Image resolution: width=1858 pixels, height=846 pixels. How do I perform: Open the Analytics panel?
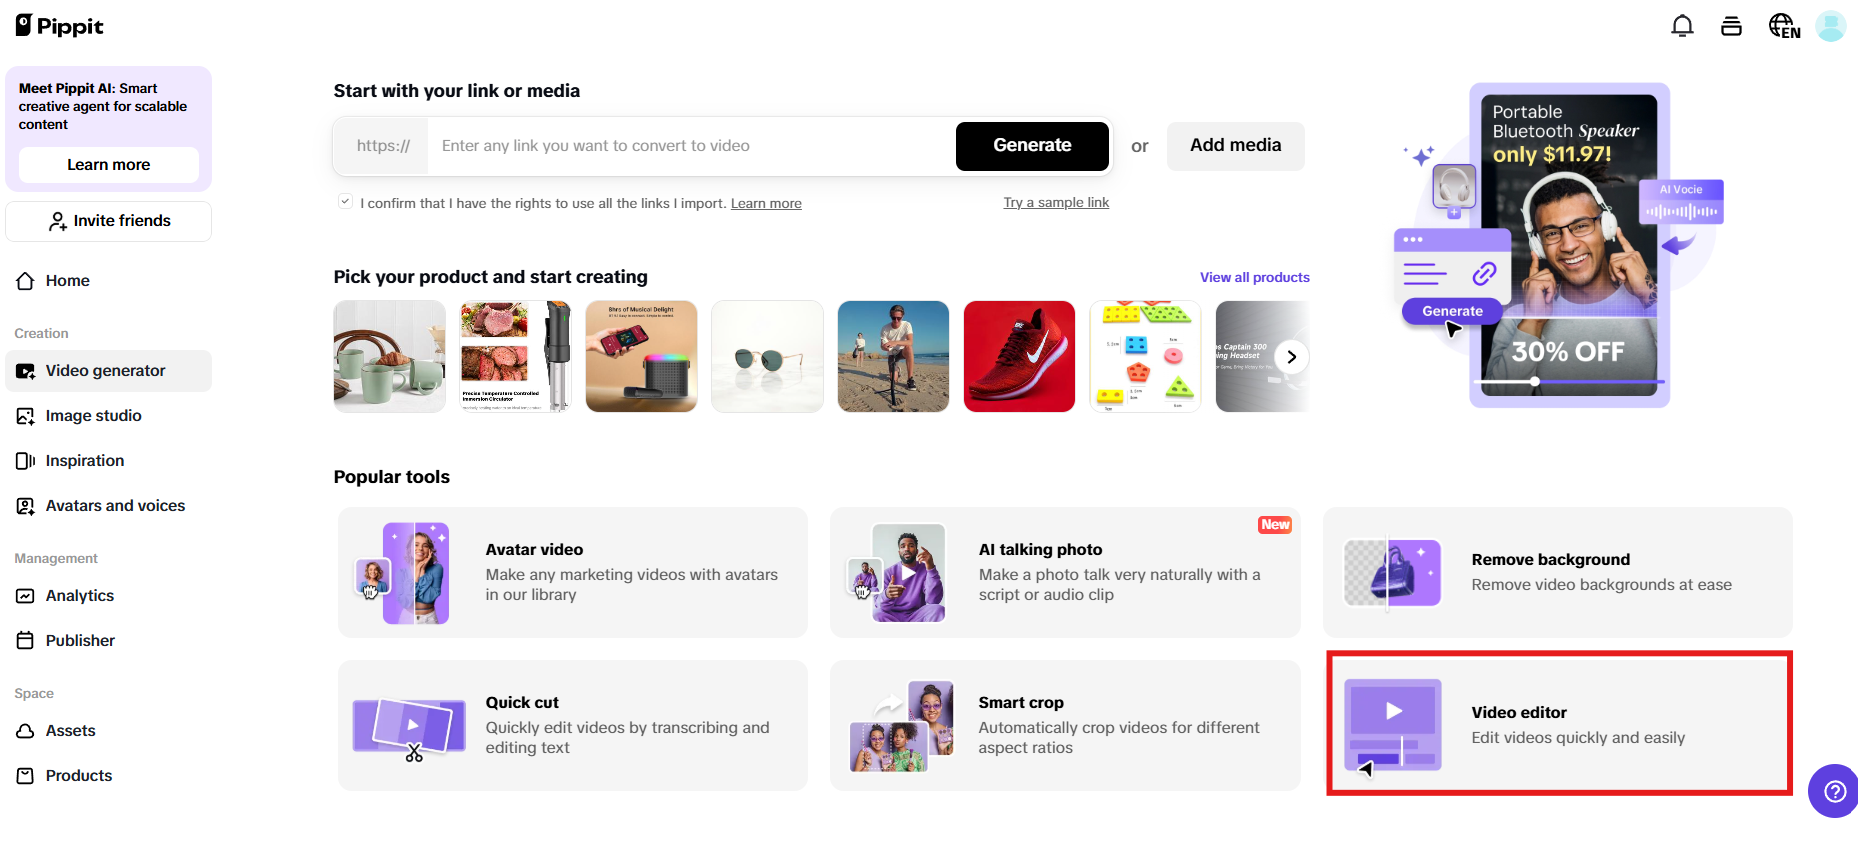(x=79, y=595)
